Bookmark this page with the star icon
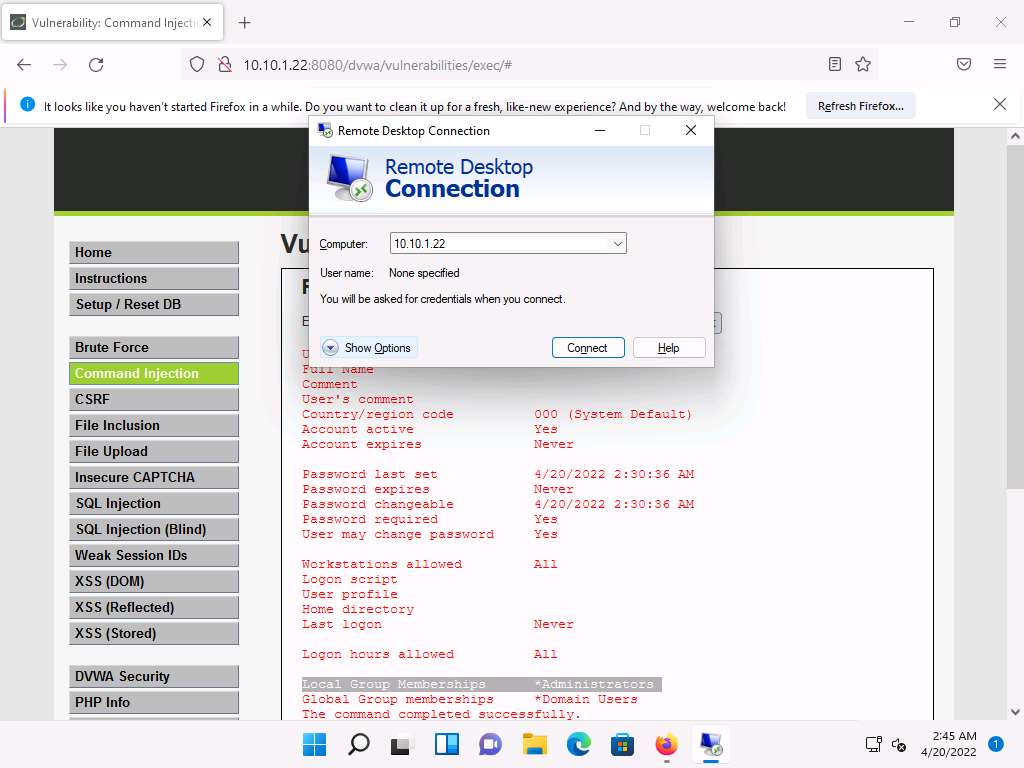1024x768 pixels. pos(863,64)
